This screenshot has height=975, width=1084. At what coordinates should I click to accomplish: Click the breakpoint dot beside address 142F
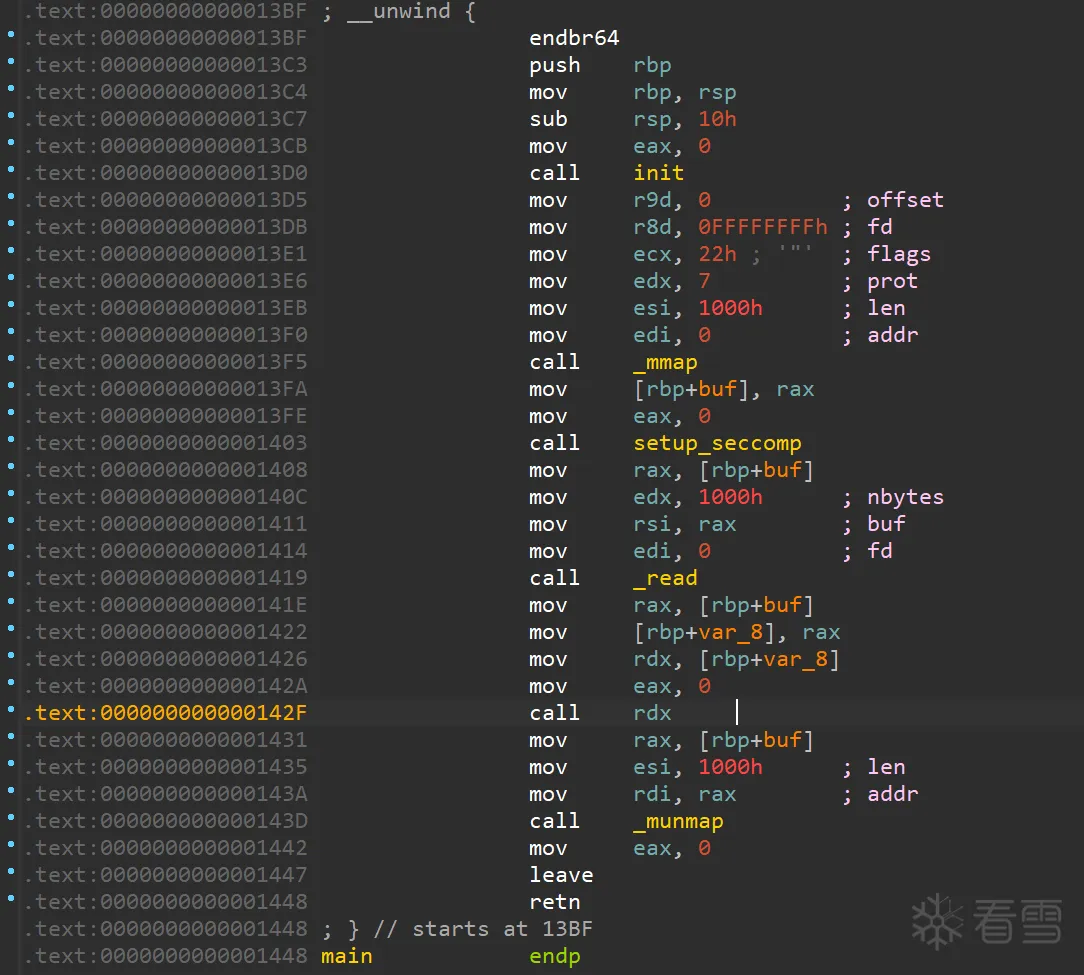tap(10, 709)
